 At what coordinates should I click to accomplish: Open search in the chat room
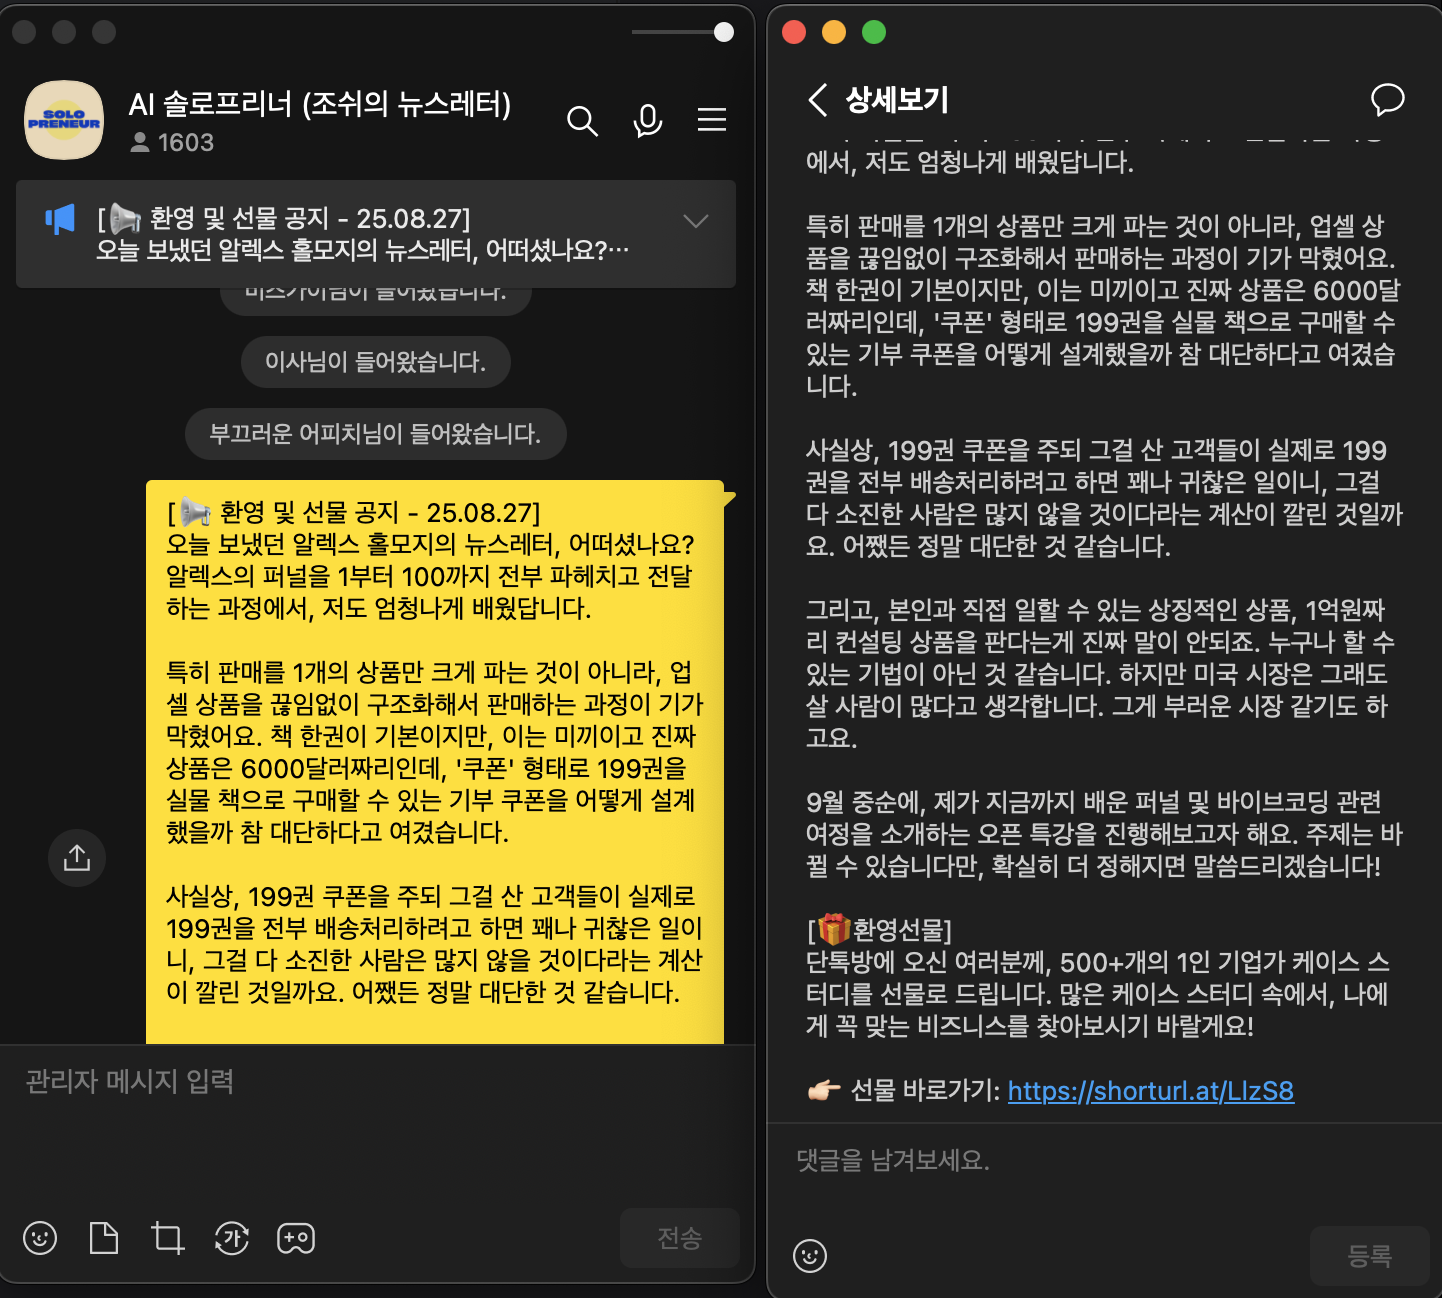click(583, 121)
